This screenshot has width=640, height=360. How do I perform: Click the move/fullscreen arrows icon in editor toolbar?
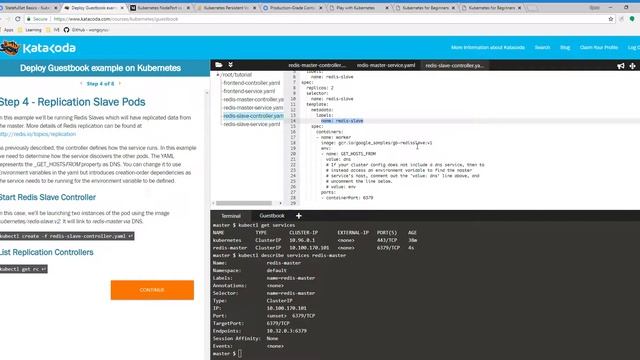tap(632, 66)
